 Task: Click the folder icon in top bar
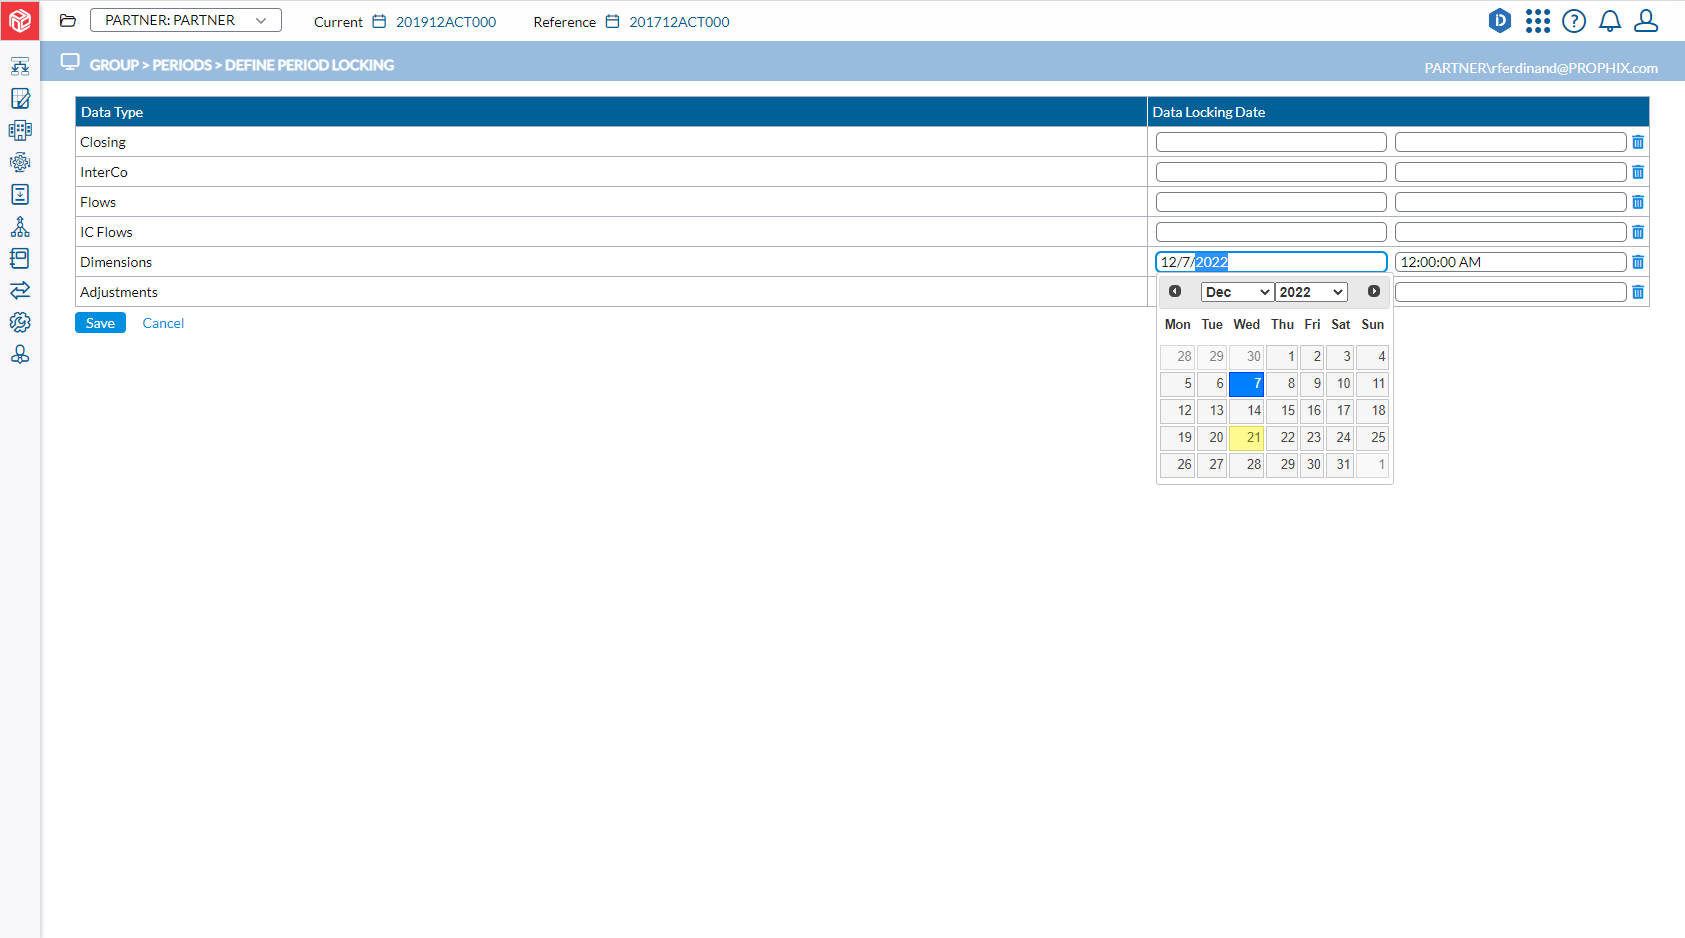point(68,21)
